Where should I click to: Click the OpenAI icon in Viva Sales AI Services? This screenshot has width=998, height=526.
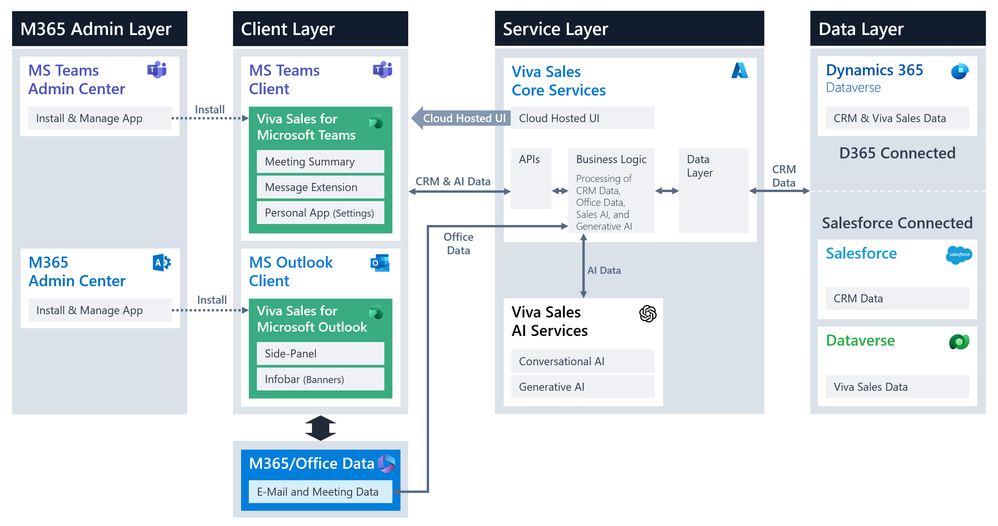coord(648,313)
